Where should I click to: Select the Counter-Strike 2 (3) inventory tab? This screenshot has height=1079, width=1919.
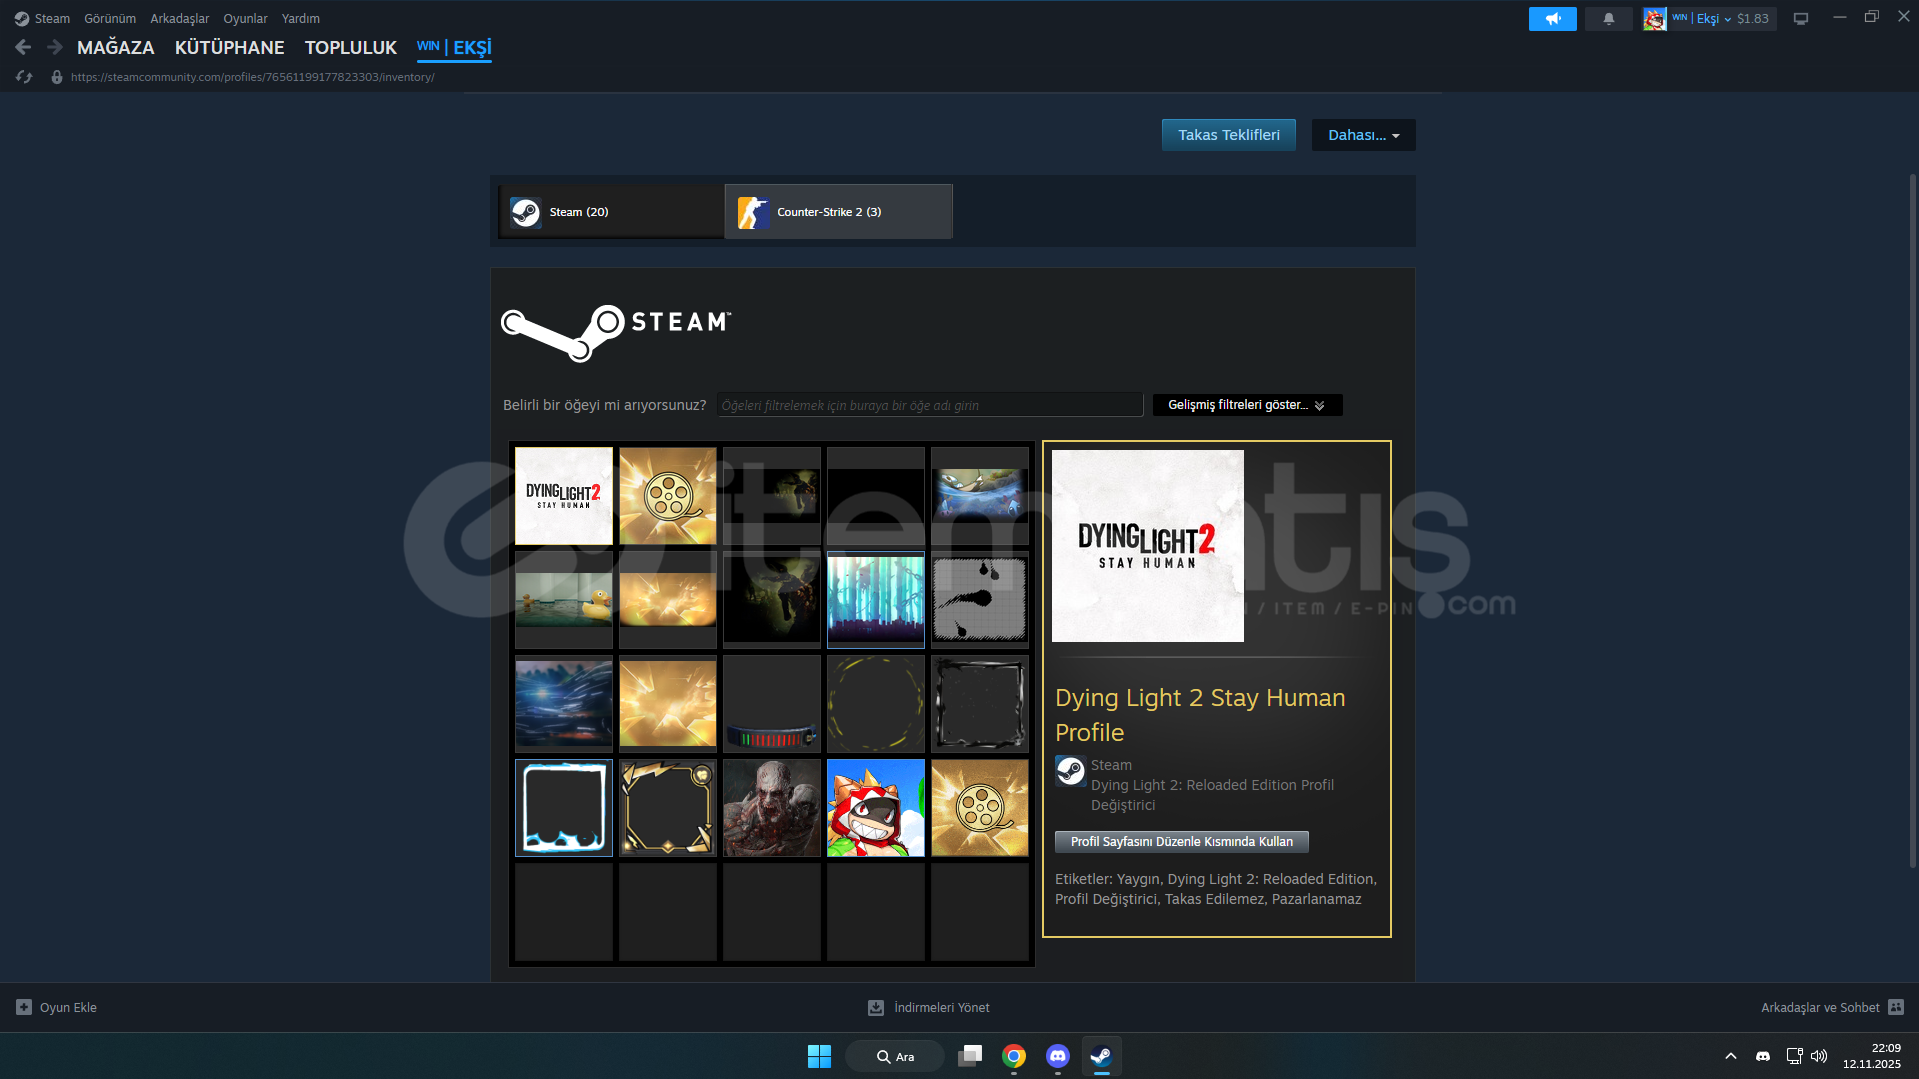pos(839,212)
